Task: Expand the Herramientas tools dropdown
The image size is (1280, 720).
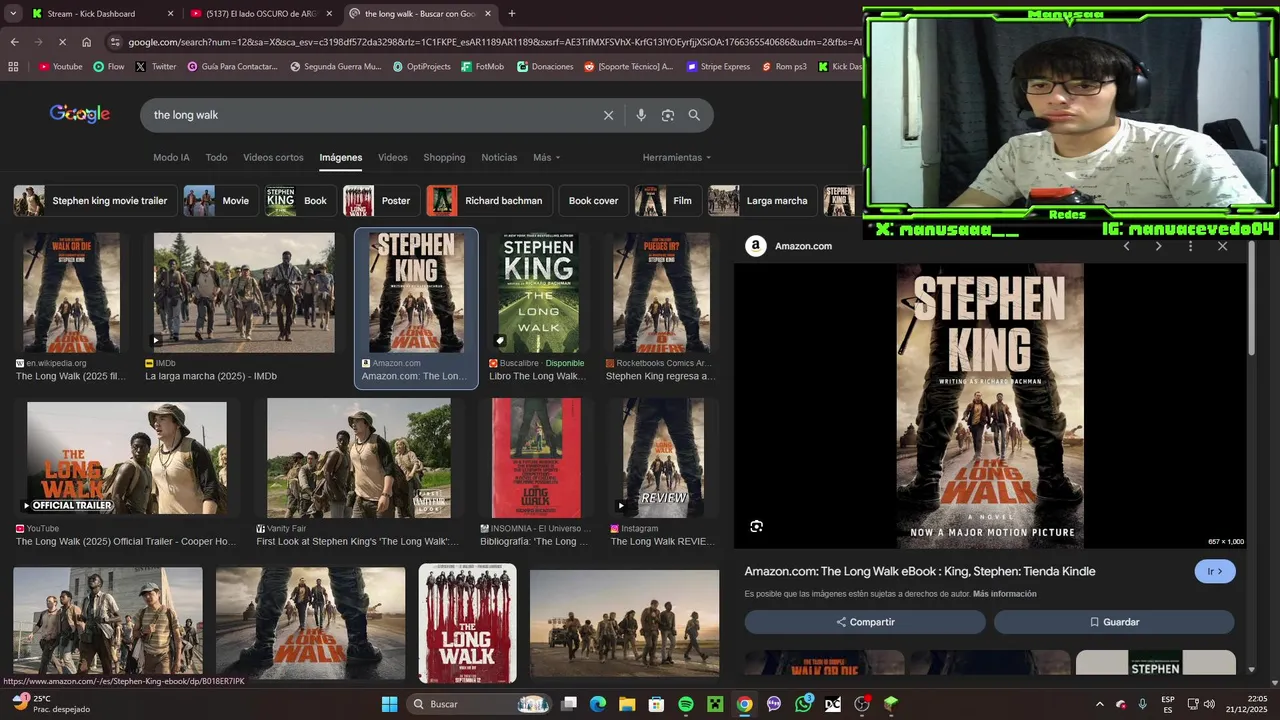Action: pos(677,158)
